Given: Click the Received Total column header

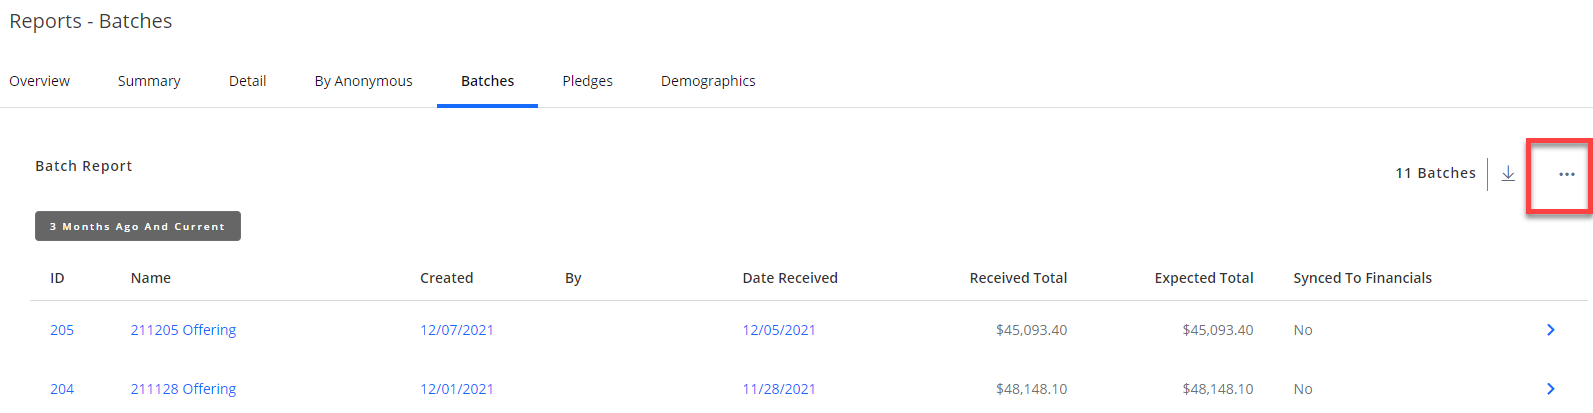Looking at the screenshot, I should click(1018, 278).
